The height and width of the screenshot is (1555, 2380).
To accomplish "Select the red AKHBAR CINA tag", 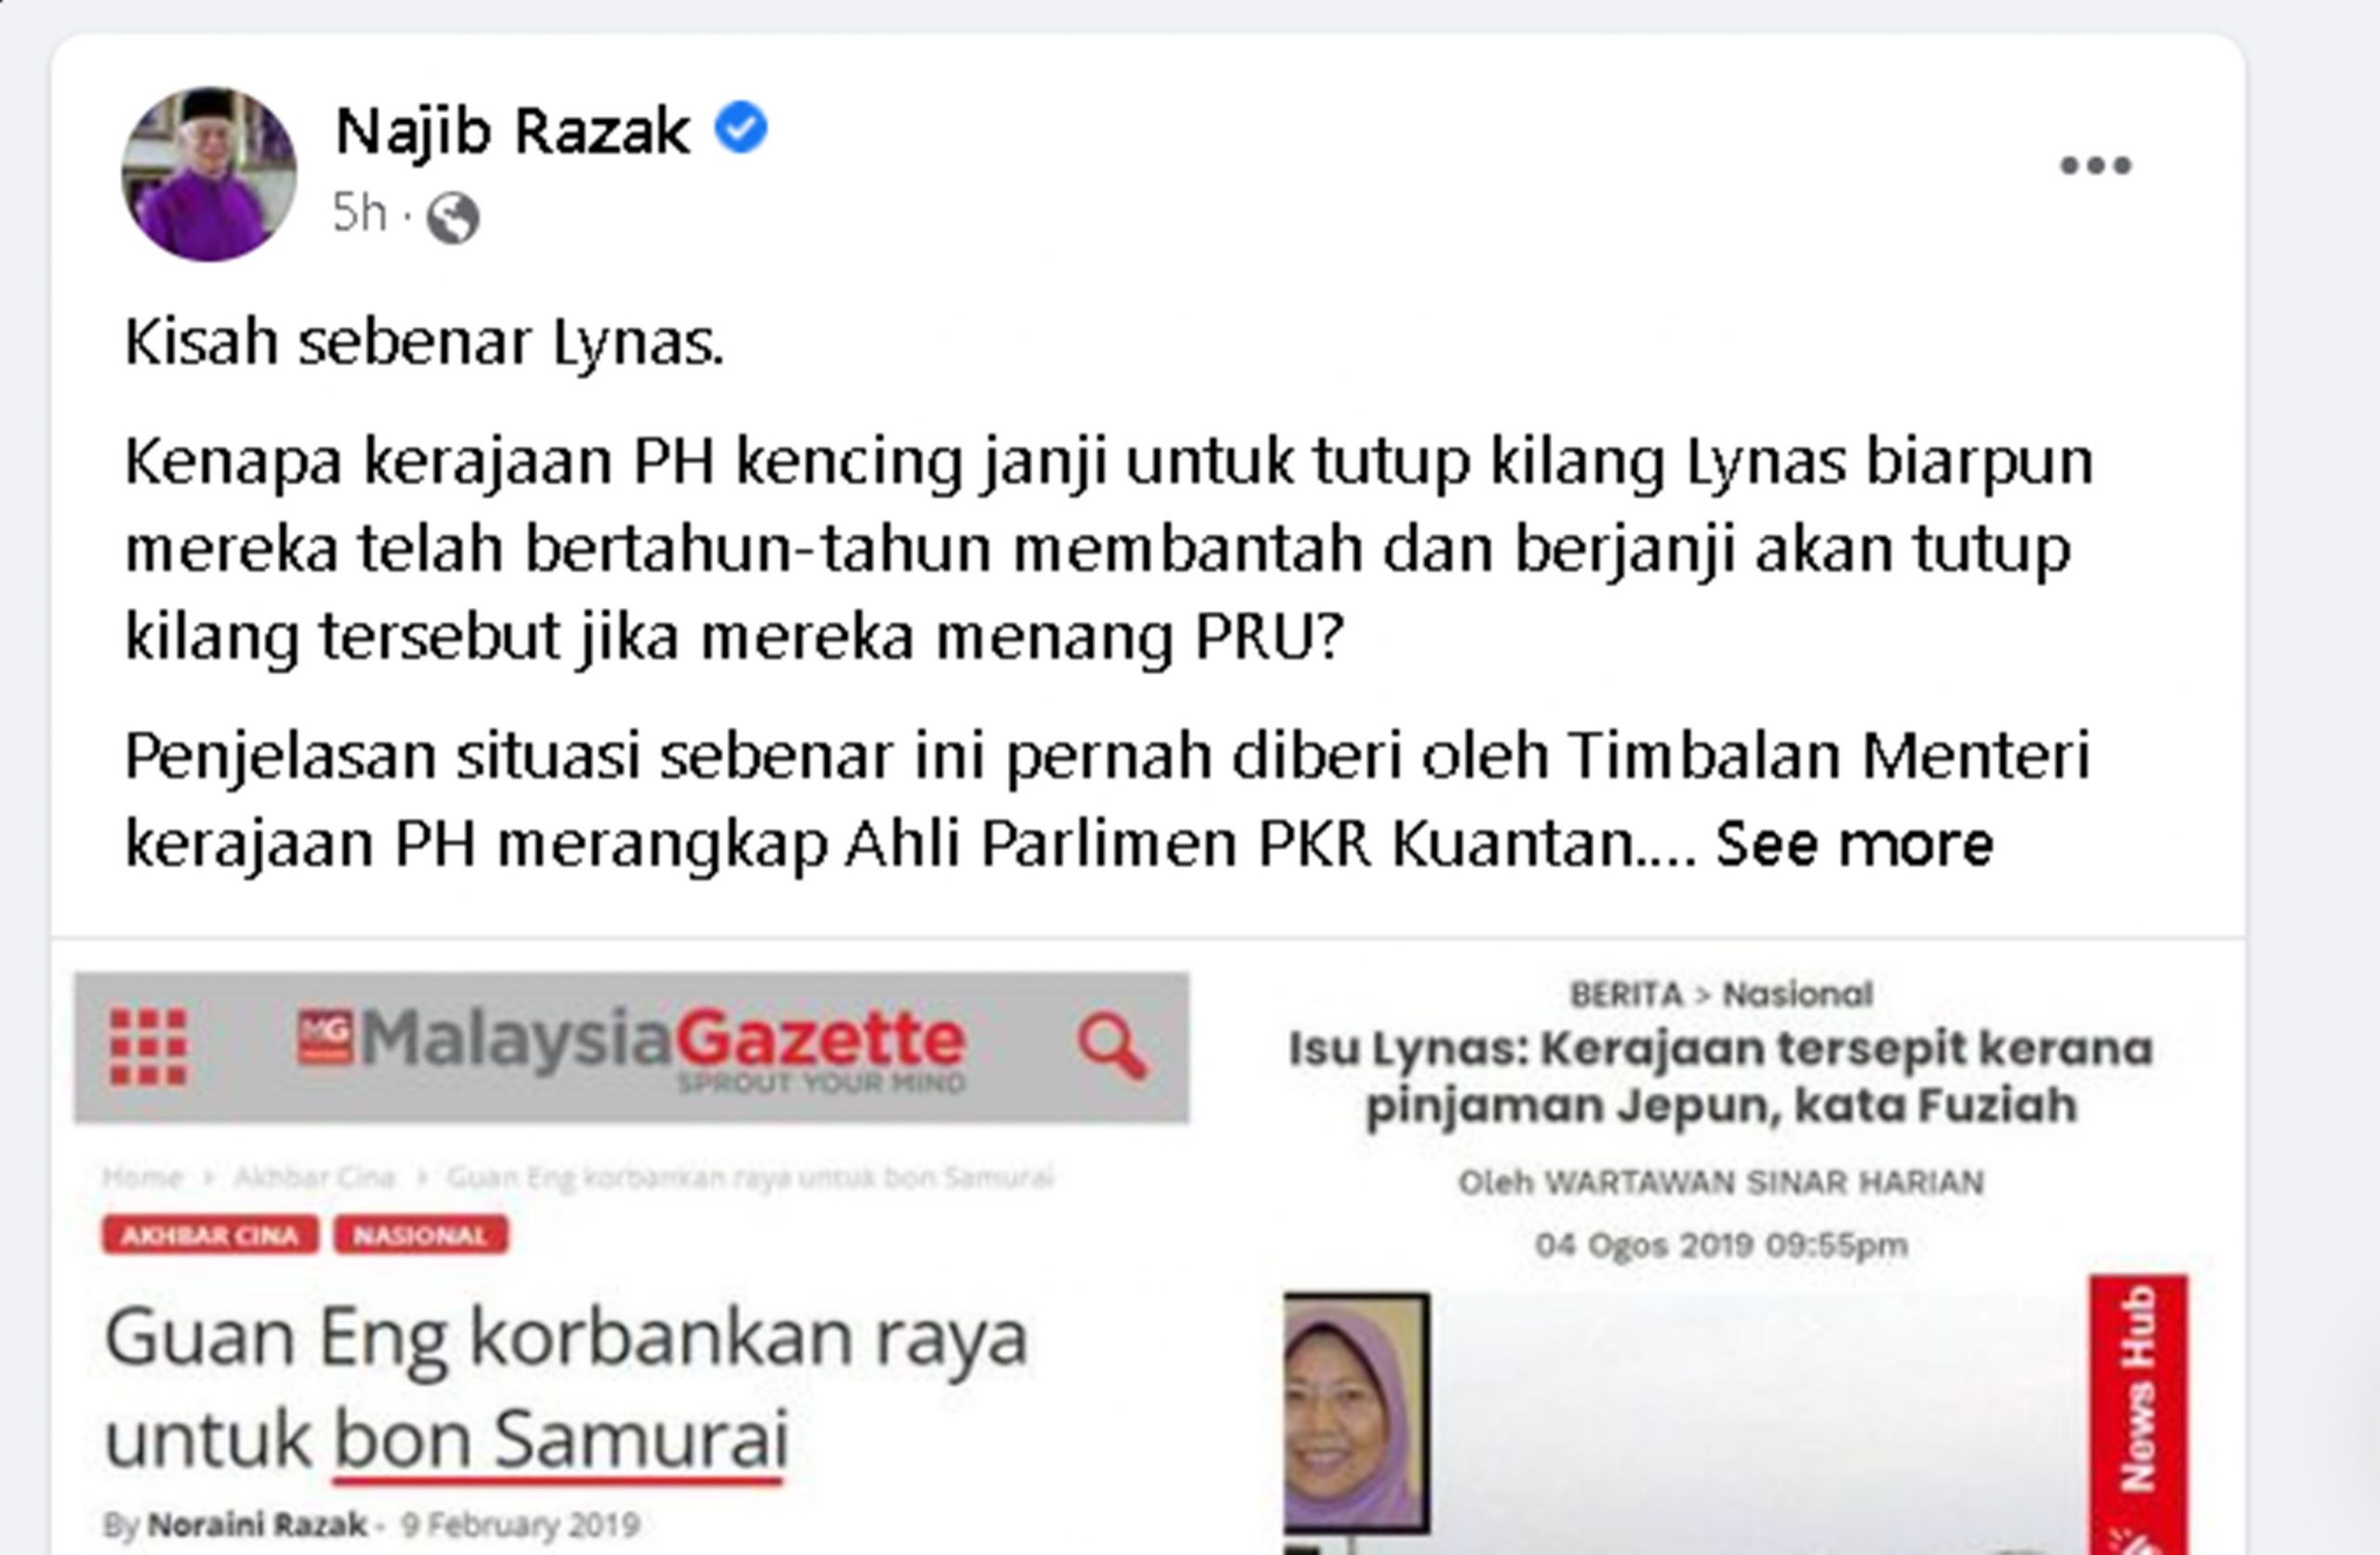I will point(209,1235).
